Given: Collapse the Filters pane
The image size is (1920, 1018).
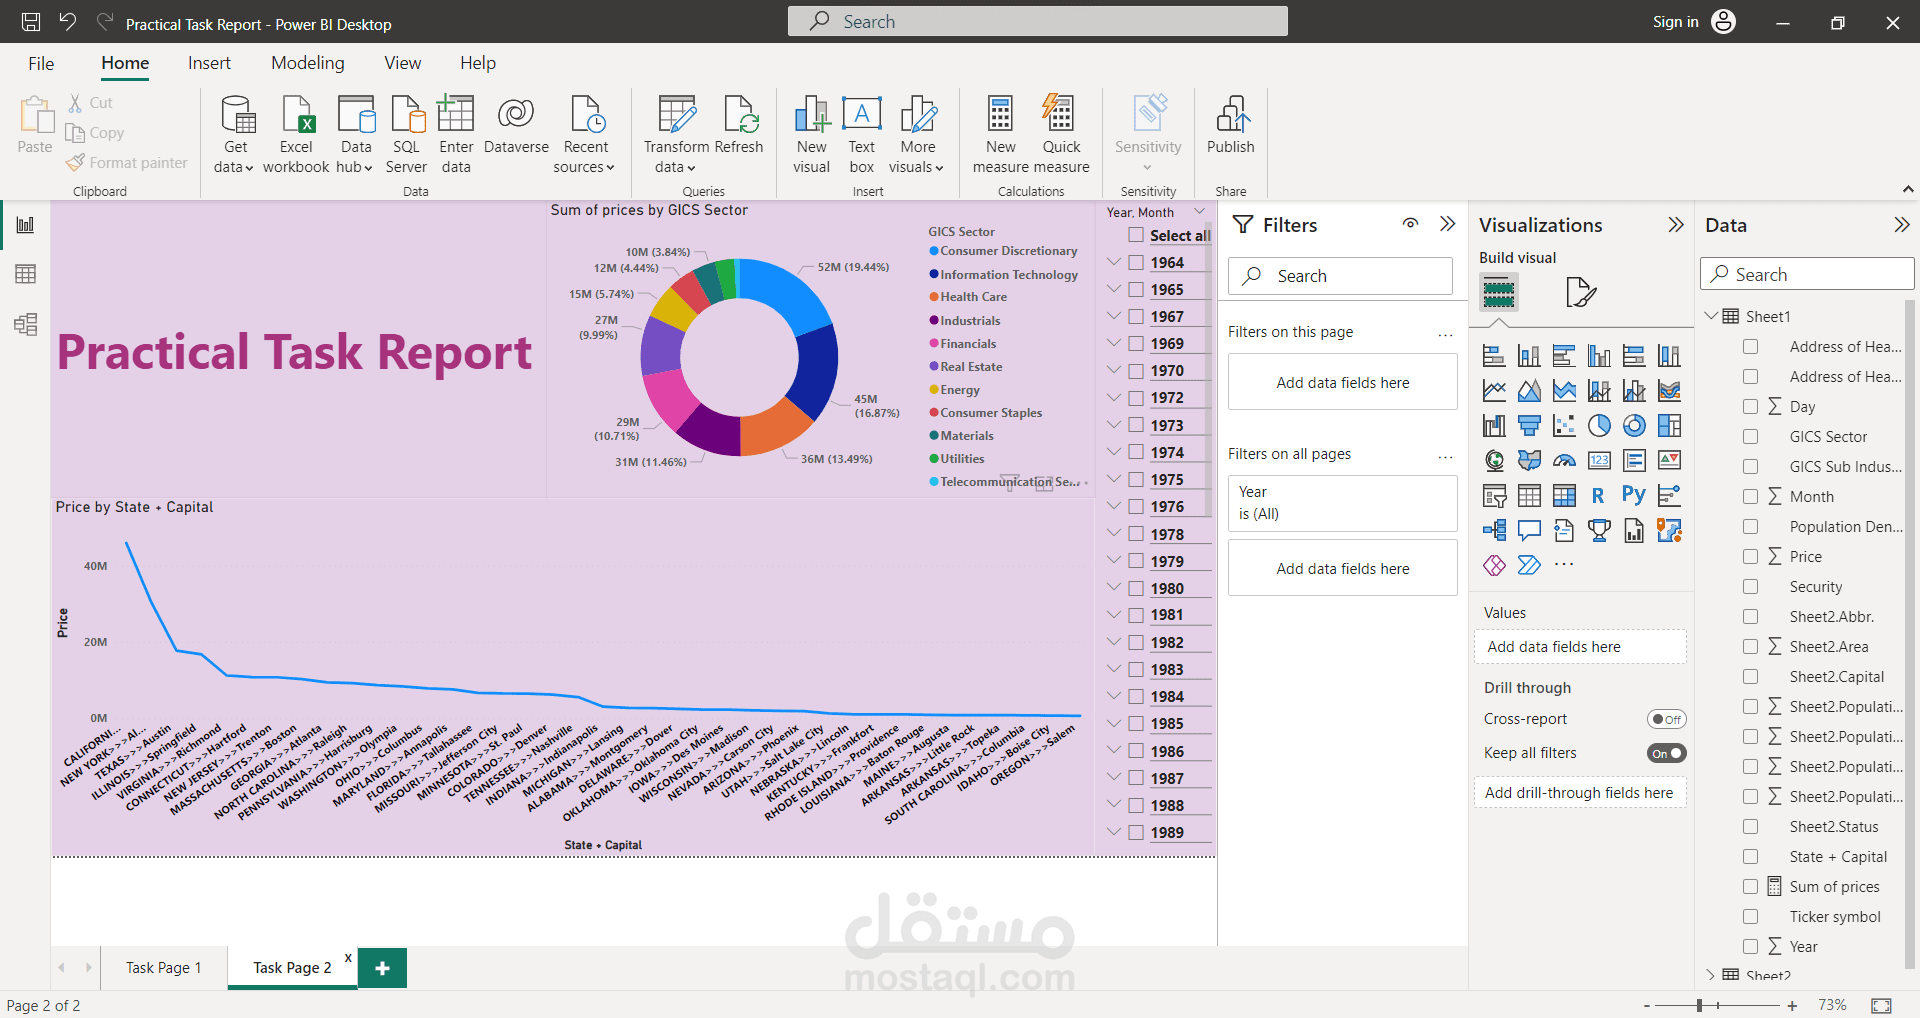Looking at the screenshot, I should tap(1447, 224).
